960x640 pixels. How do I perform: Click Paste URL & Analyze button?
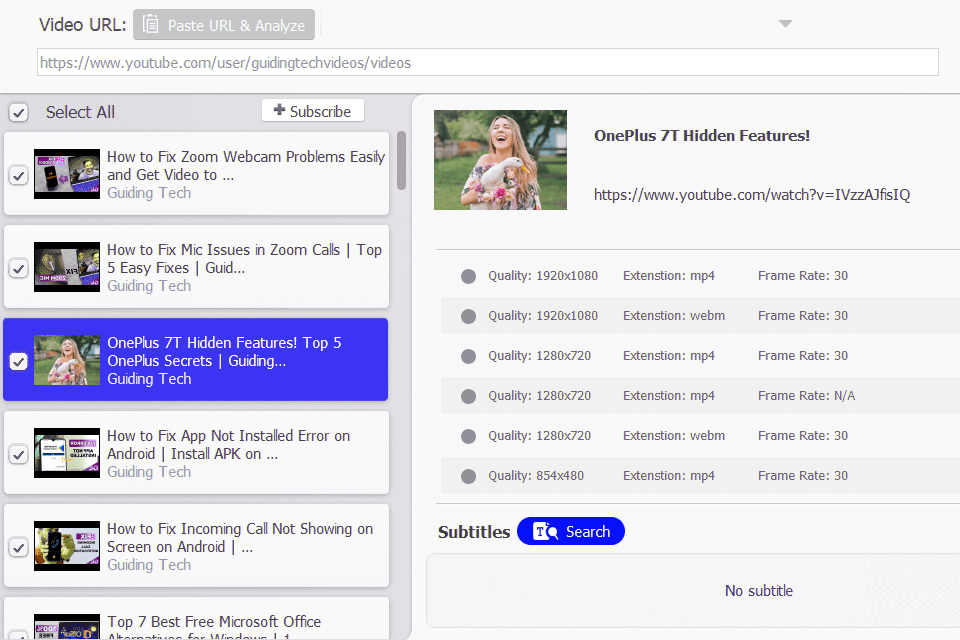[224, 24]
